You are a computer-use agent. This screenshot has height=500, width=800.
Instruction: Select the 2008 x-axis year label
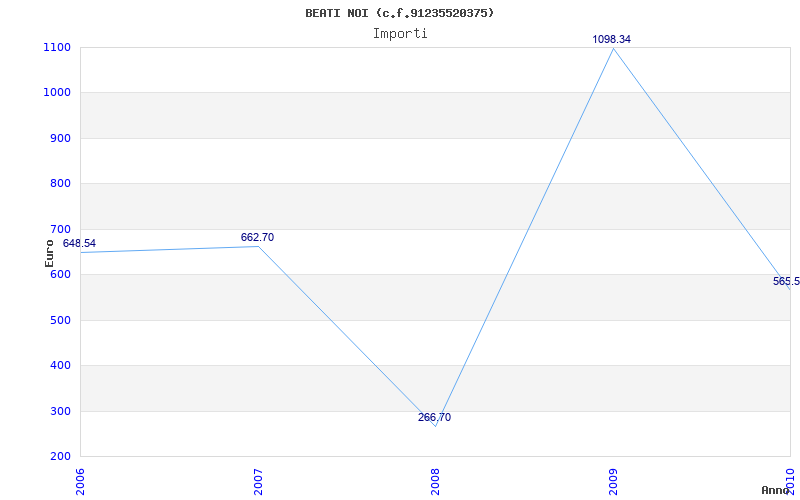pyautogui.click(x=435, y=480)
